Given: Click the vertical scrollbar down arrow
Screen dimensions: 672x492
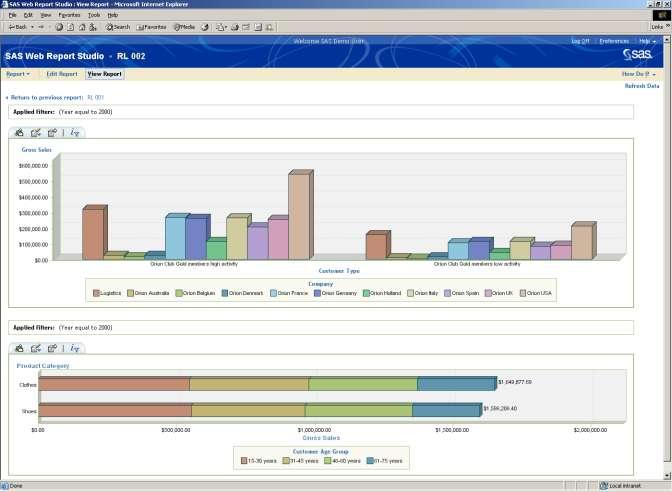Looking at the screenshot, I should click(667, 476).
